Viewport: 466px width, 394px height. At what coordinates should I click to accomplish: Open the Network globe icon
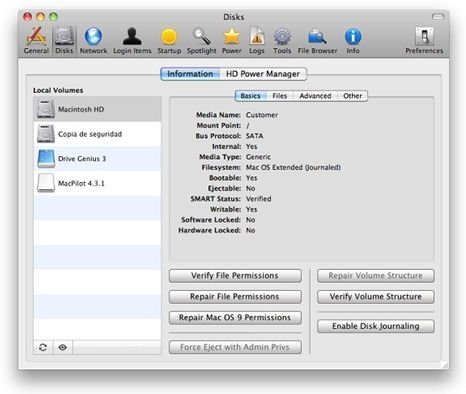[93, 41]
